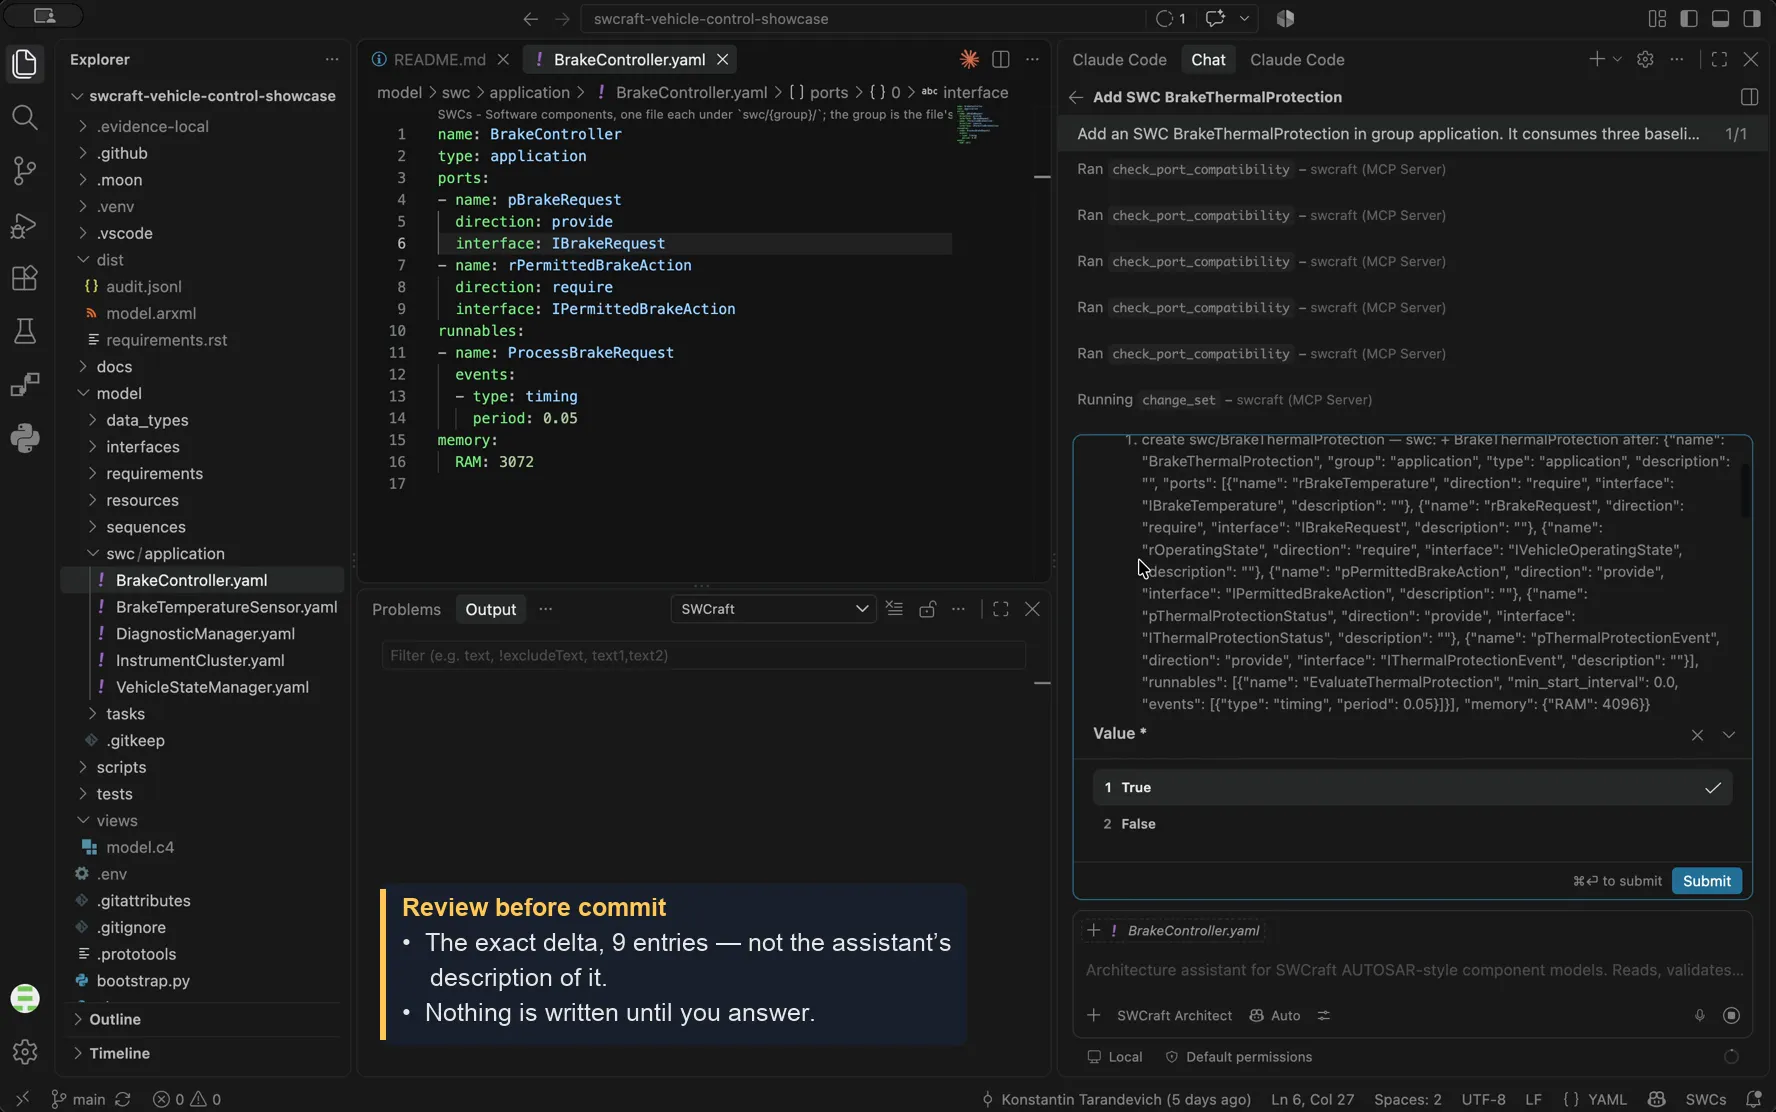This screenshot has width=1776, height=1112.
Task: Open chat tool configuration sliders icon
Action: (x=1324, y=1016)
